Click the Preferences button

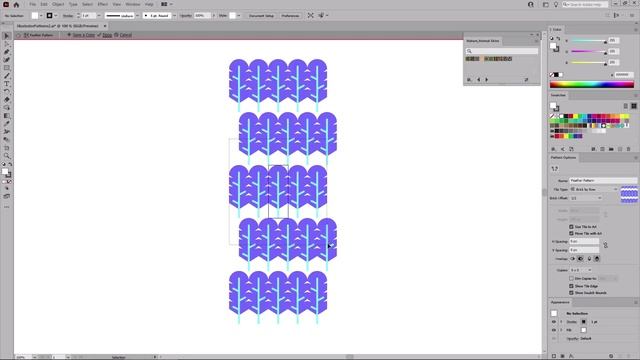290,16
